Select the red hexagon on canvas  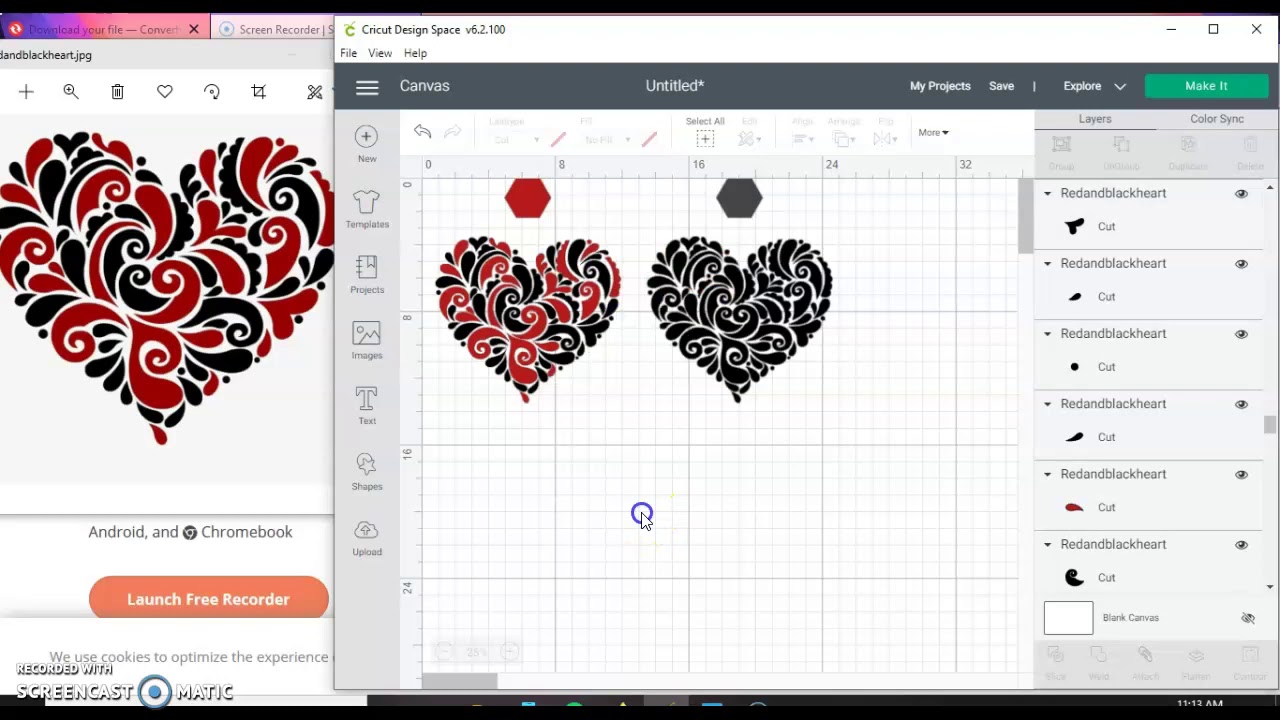pos(528,198)
